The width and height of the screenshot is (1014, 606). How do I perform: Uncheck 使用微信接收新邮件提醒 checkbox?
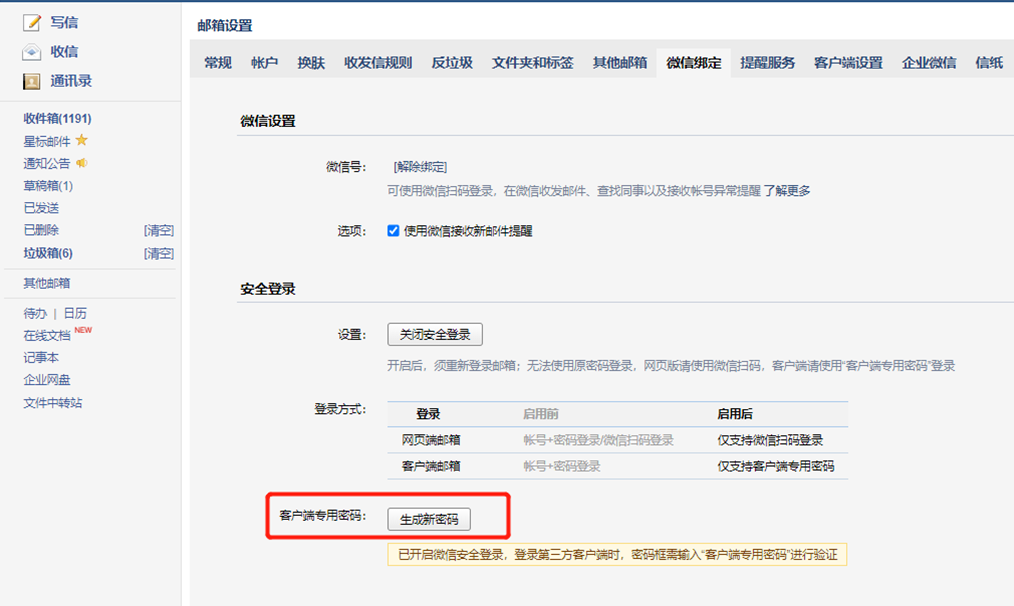pyautogui.click(x=393, y=231)
